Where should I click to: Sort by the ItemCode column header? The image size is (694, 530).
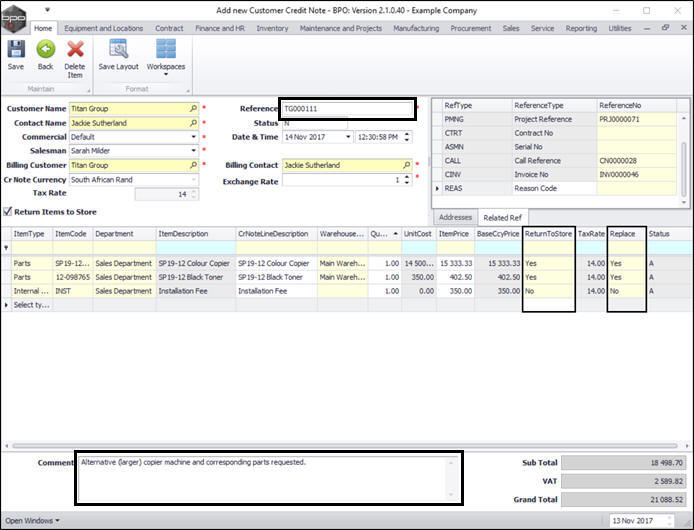(x=72, y=234)
